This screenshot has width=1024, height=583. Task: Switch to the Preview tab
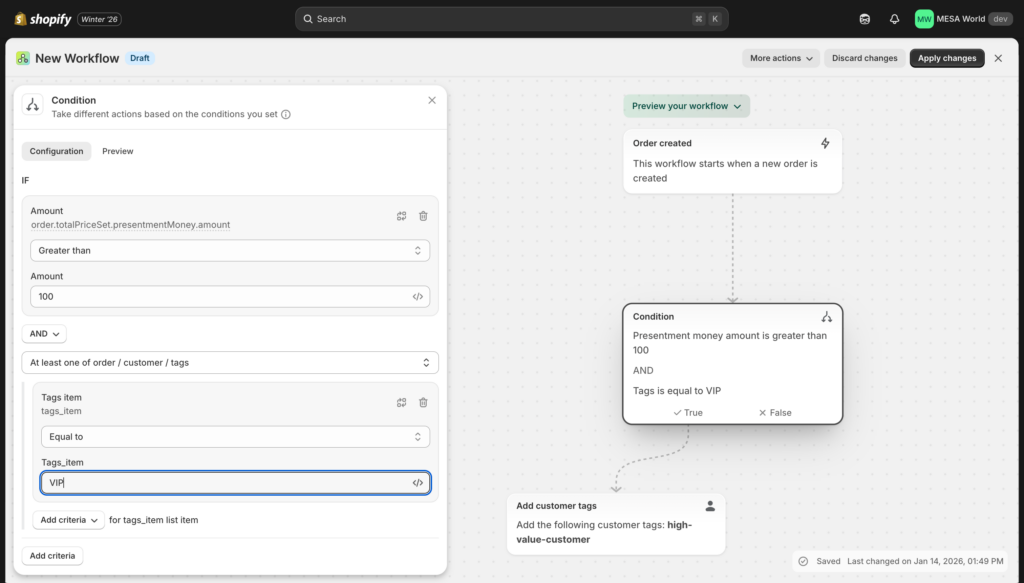tap(117, 151)
